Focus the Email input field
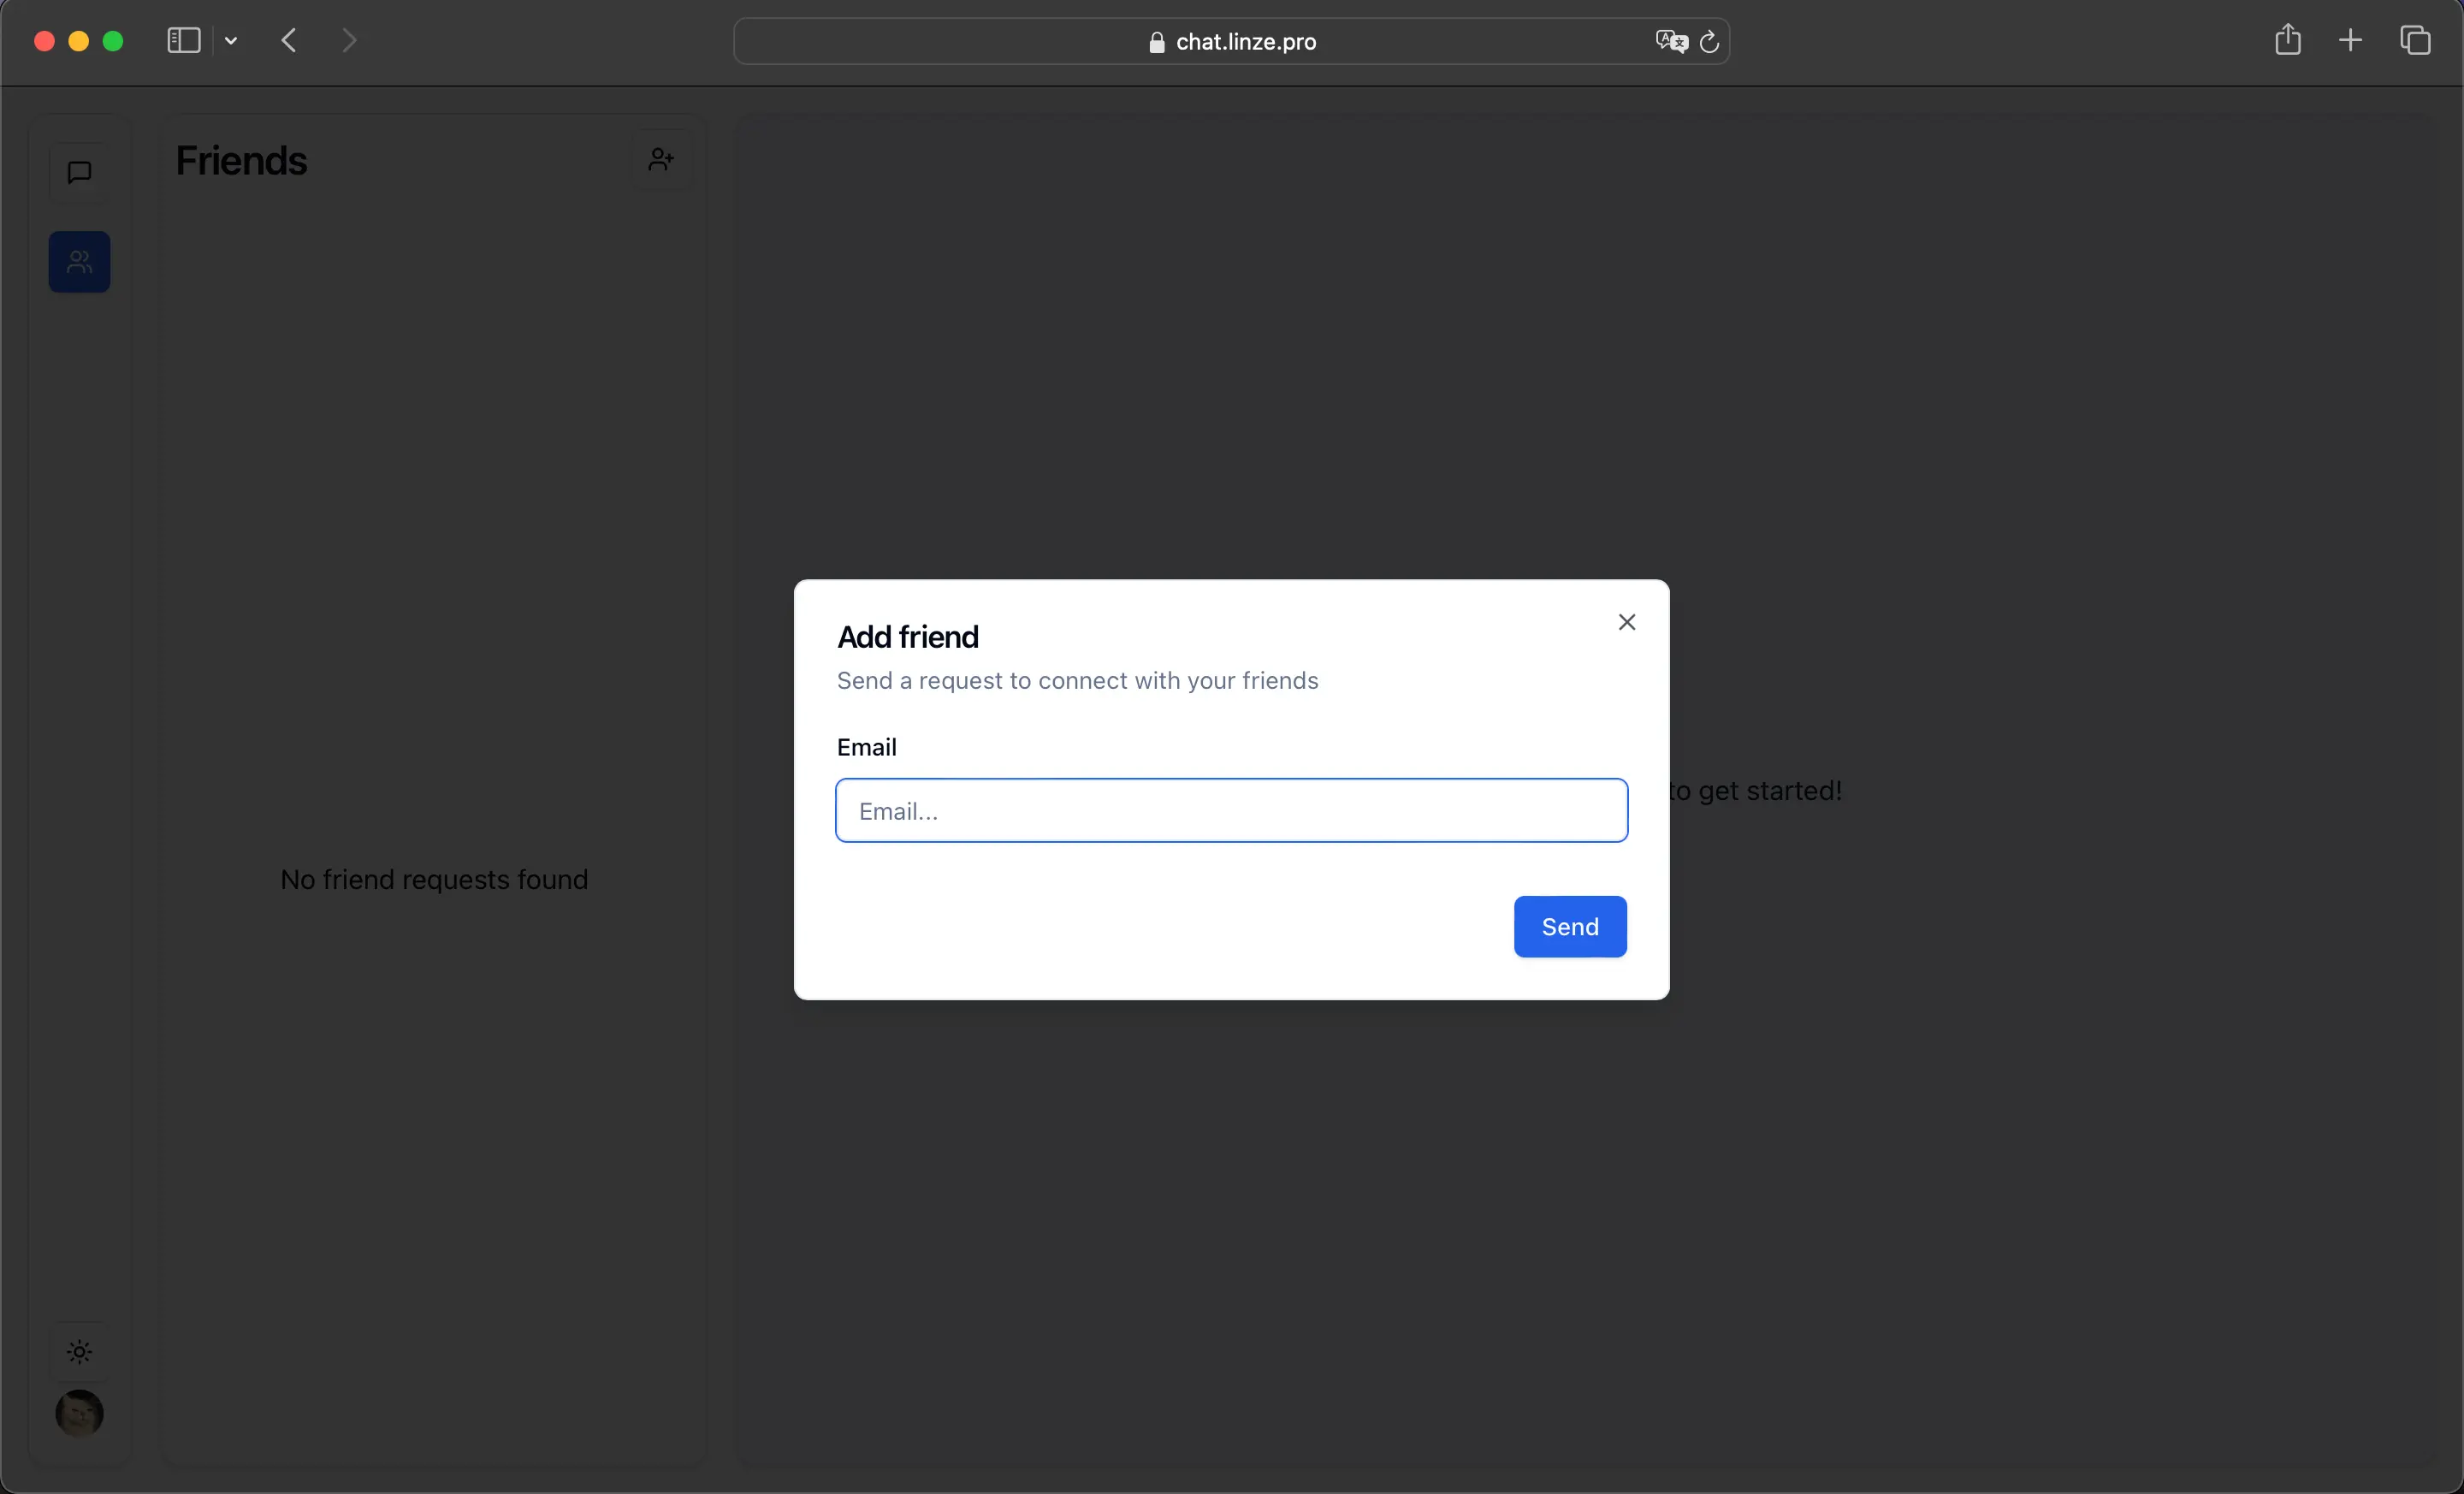The image size is (2464, 1494). [1231, 810]
